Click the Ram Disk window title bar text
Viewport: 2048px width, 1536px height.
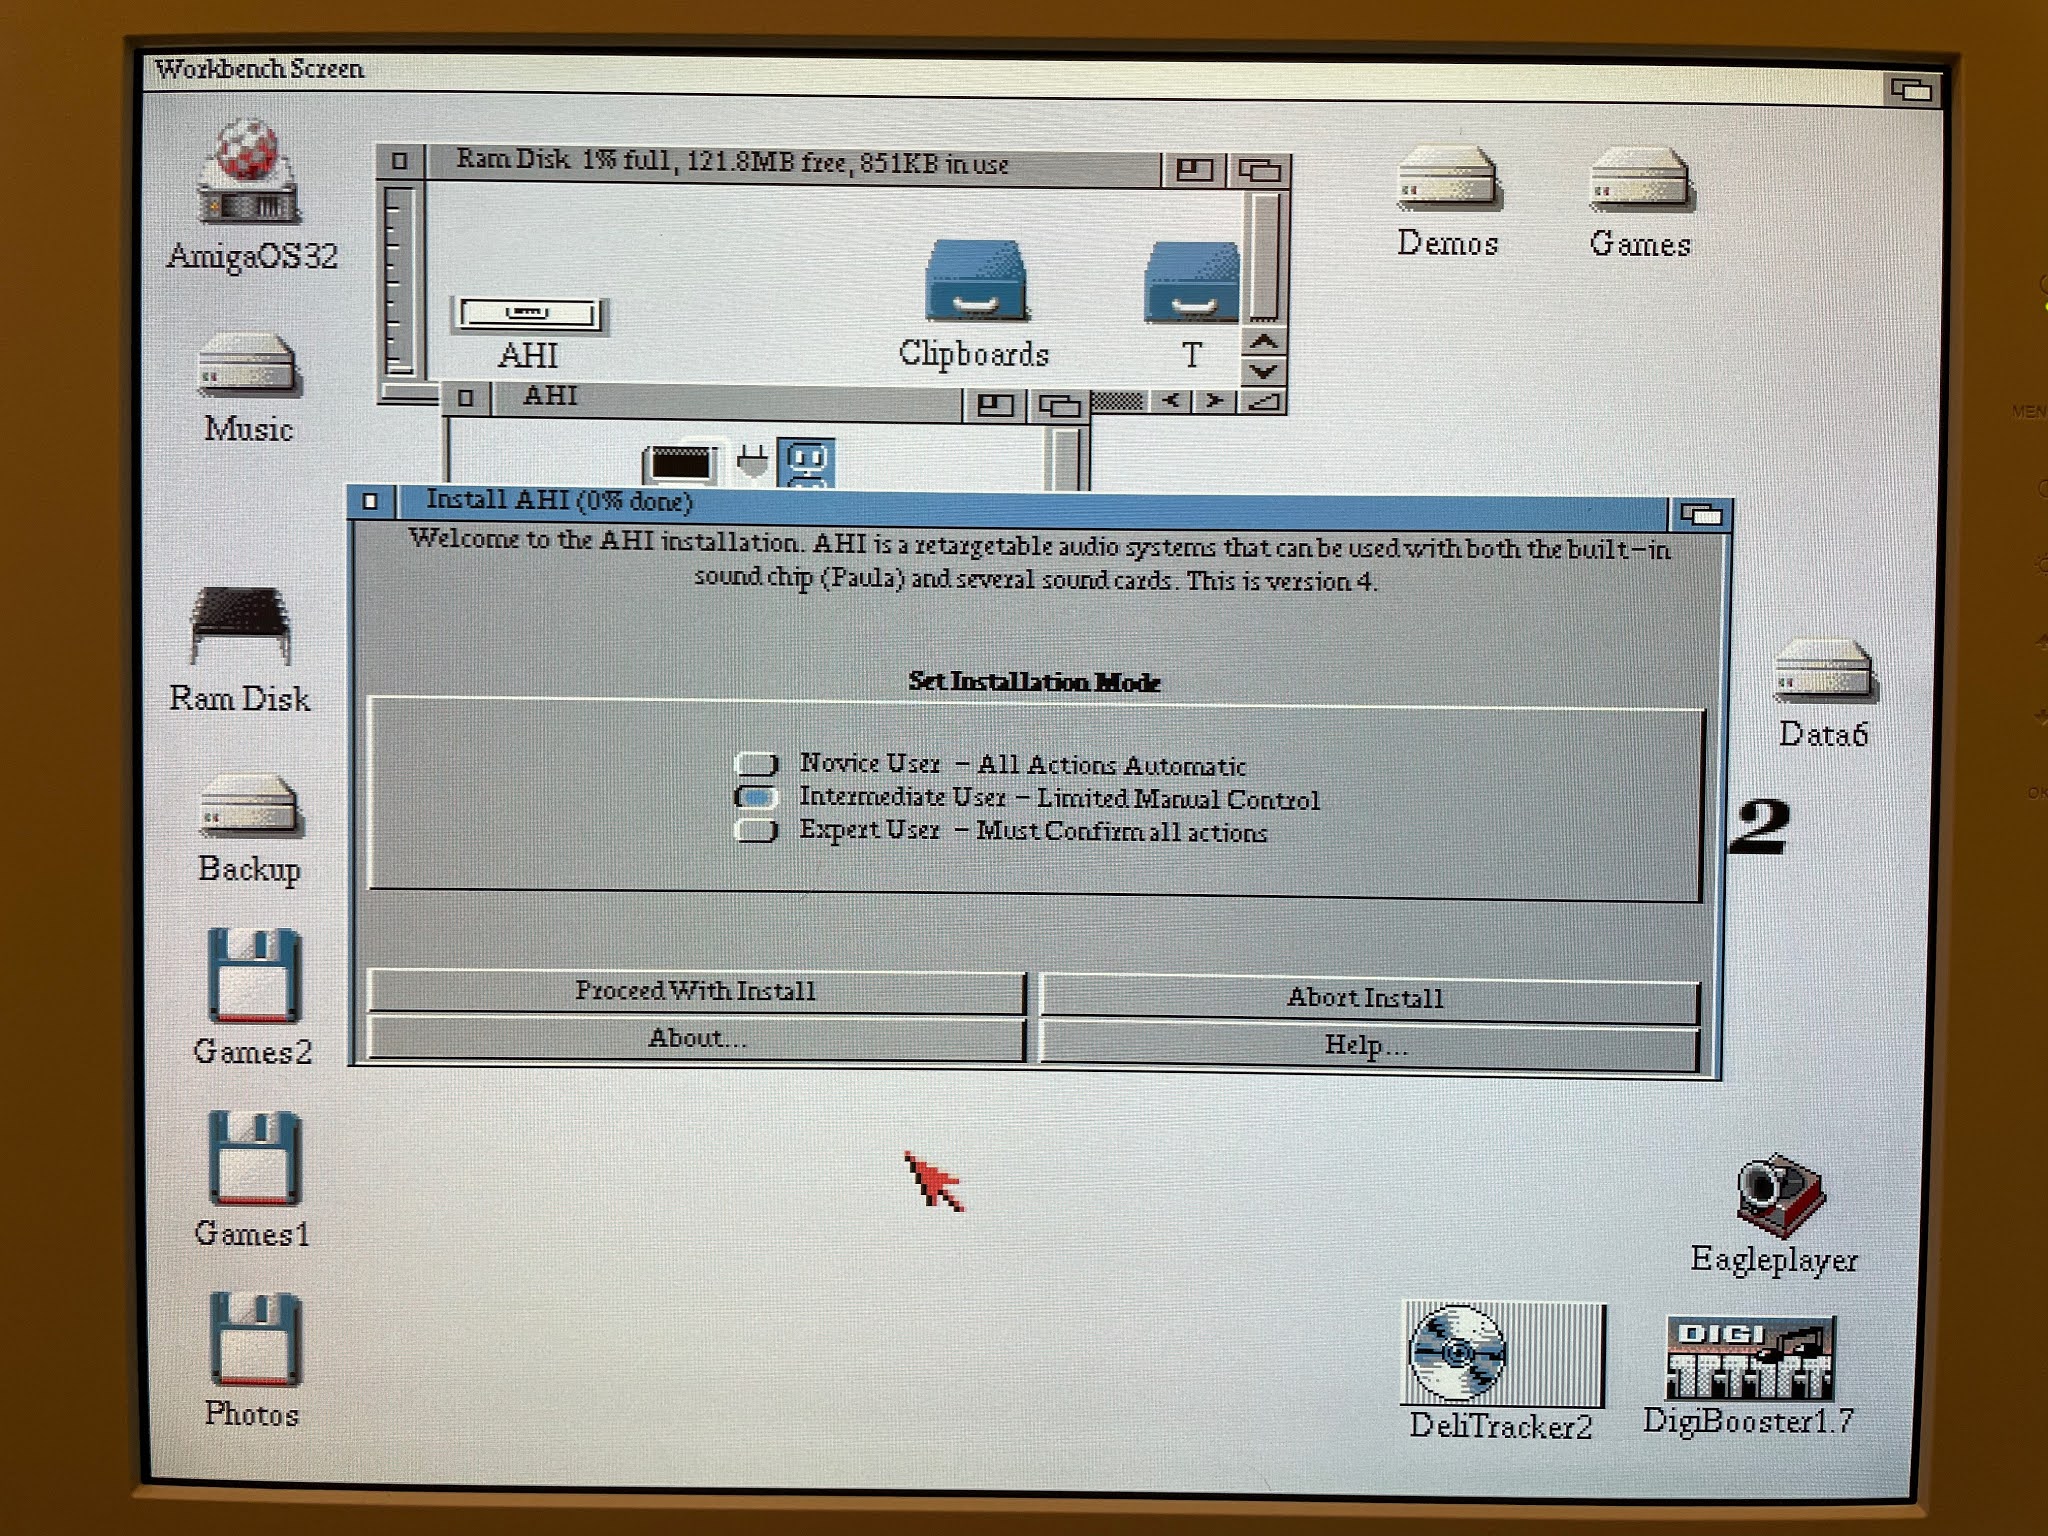coord(732,161)
